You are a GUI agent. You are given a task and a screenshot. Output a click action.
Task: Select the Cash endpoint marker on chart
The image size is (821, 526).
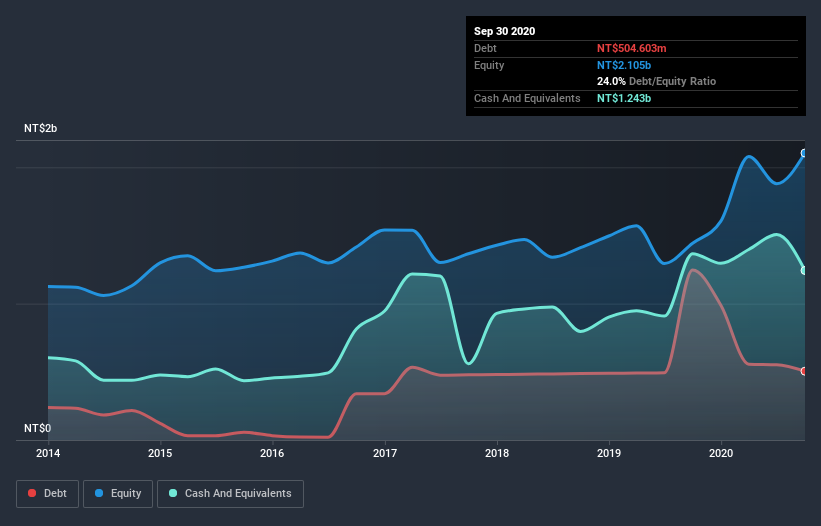(804, 271)
